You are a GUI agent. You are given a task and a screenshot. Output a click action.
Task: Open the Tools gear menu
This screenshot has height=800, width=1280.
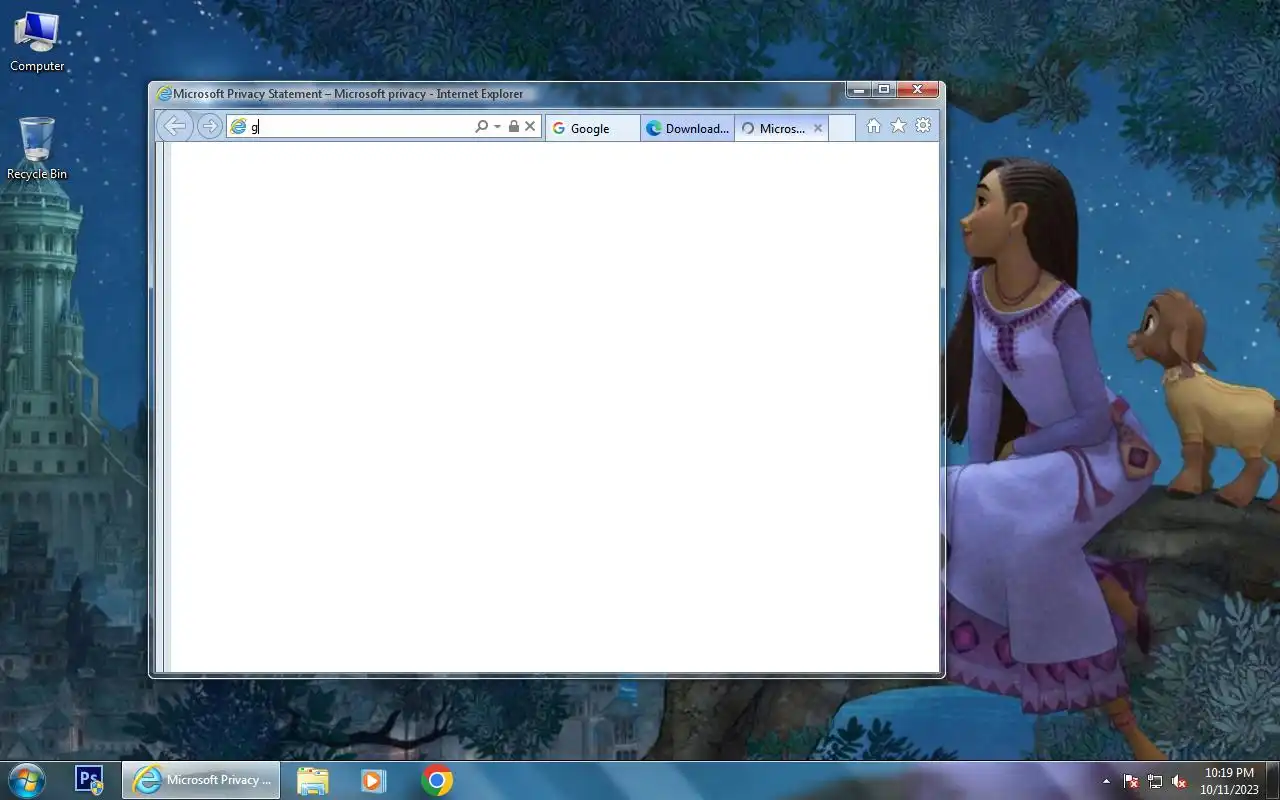(x=923, y=126)
